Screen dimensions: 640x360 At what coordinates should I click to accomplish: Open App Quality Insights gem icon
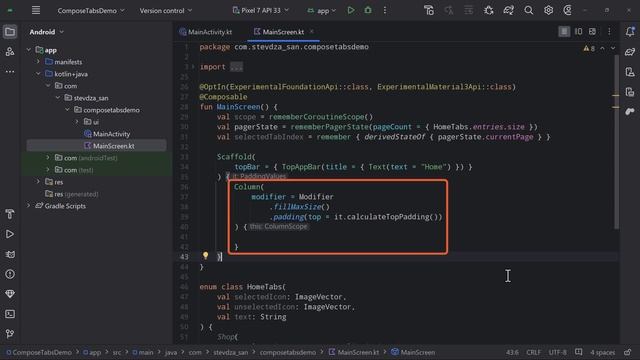(x=10, y=294)
